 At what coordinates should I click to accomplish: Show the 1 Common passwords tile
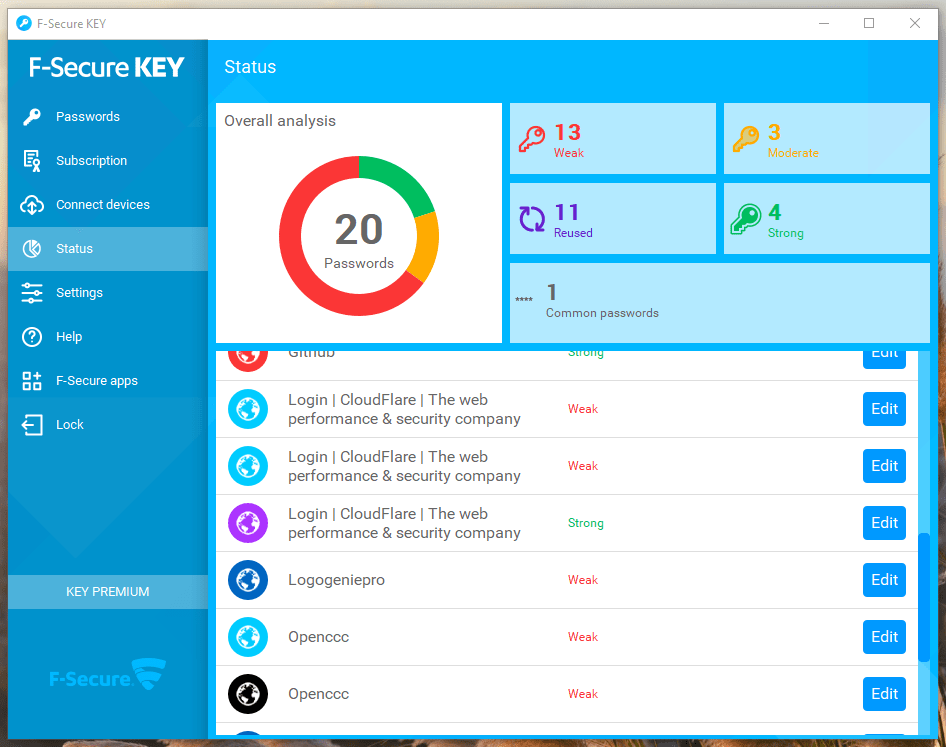pos(720,303)
